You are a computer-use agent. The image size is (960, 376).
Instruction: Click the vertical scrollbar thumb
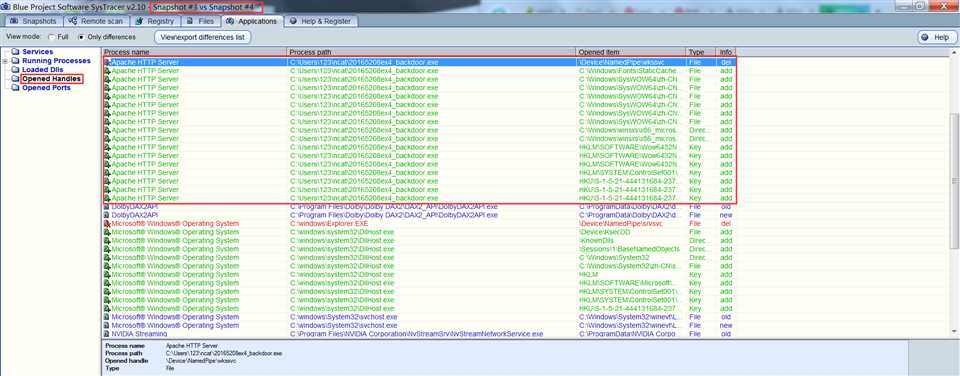point(954,181)
